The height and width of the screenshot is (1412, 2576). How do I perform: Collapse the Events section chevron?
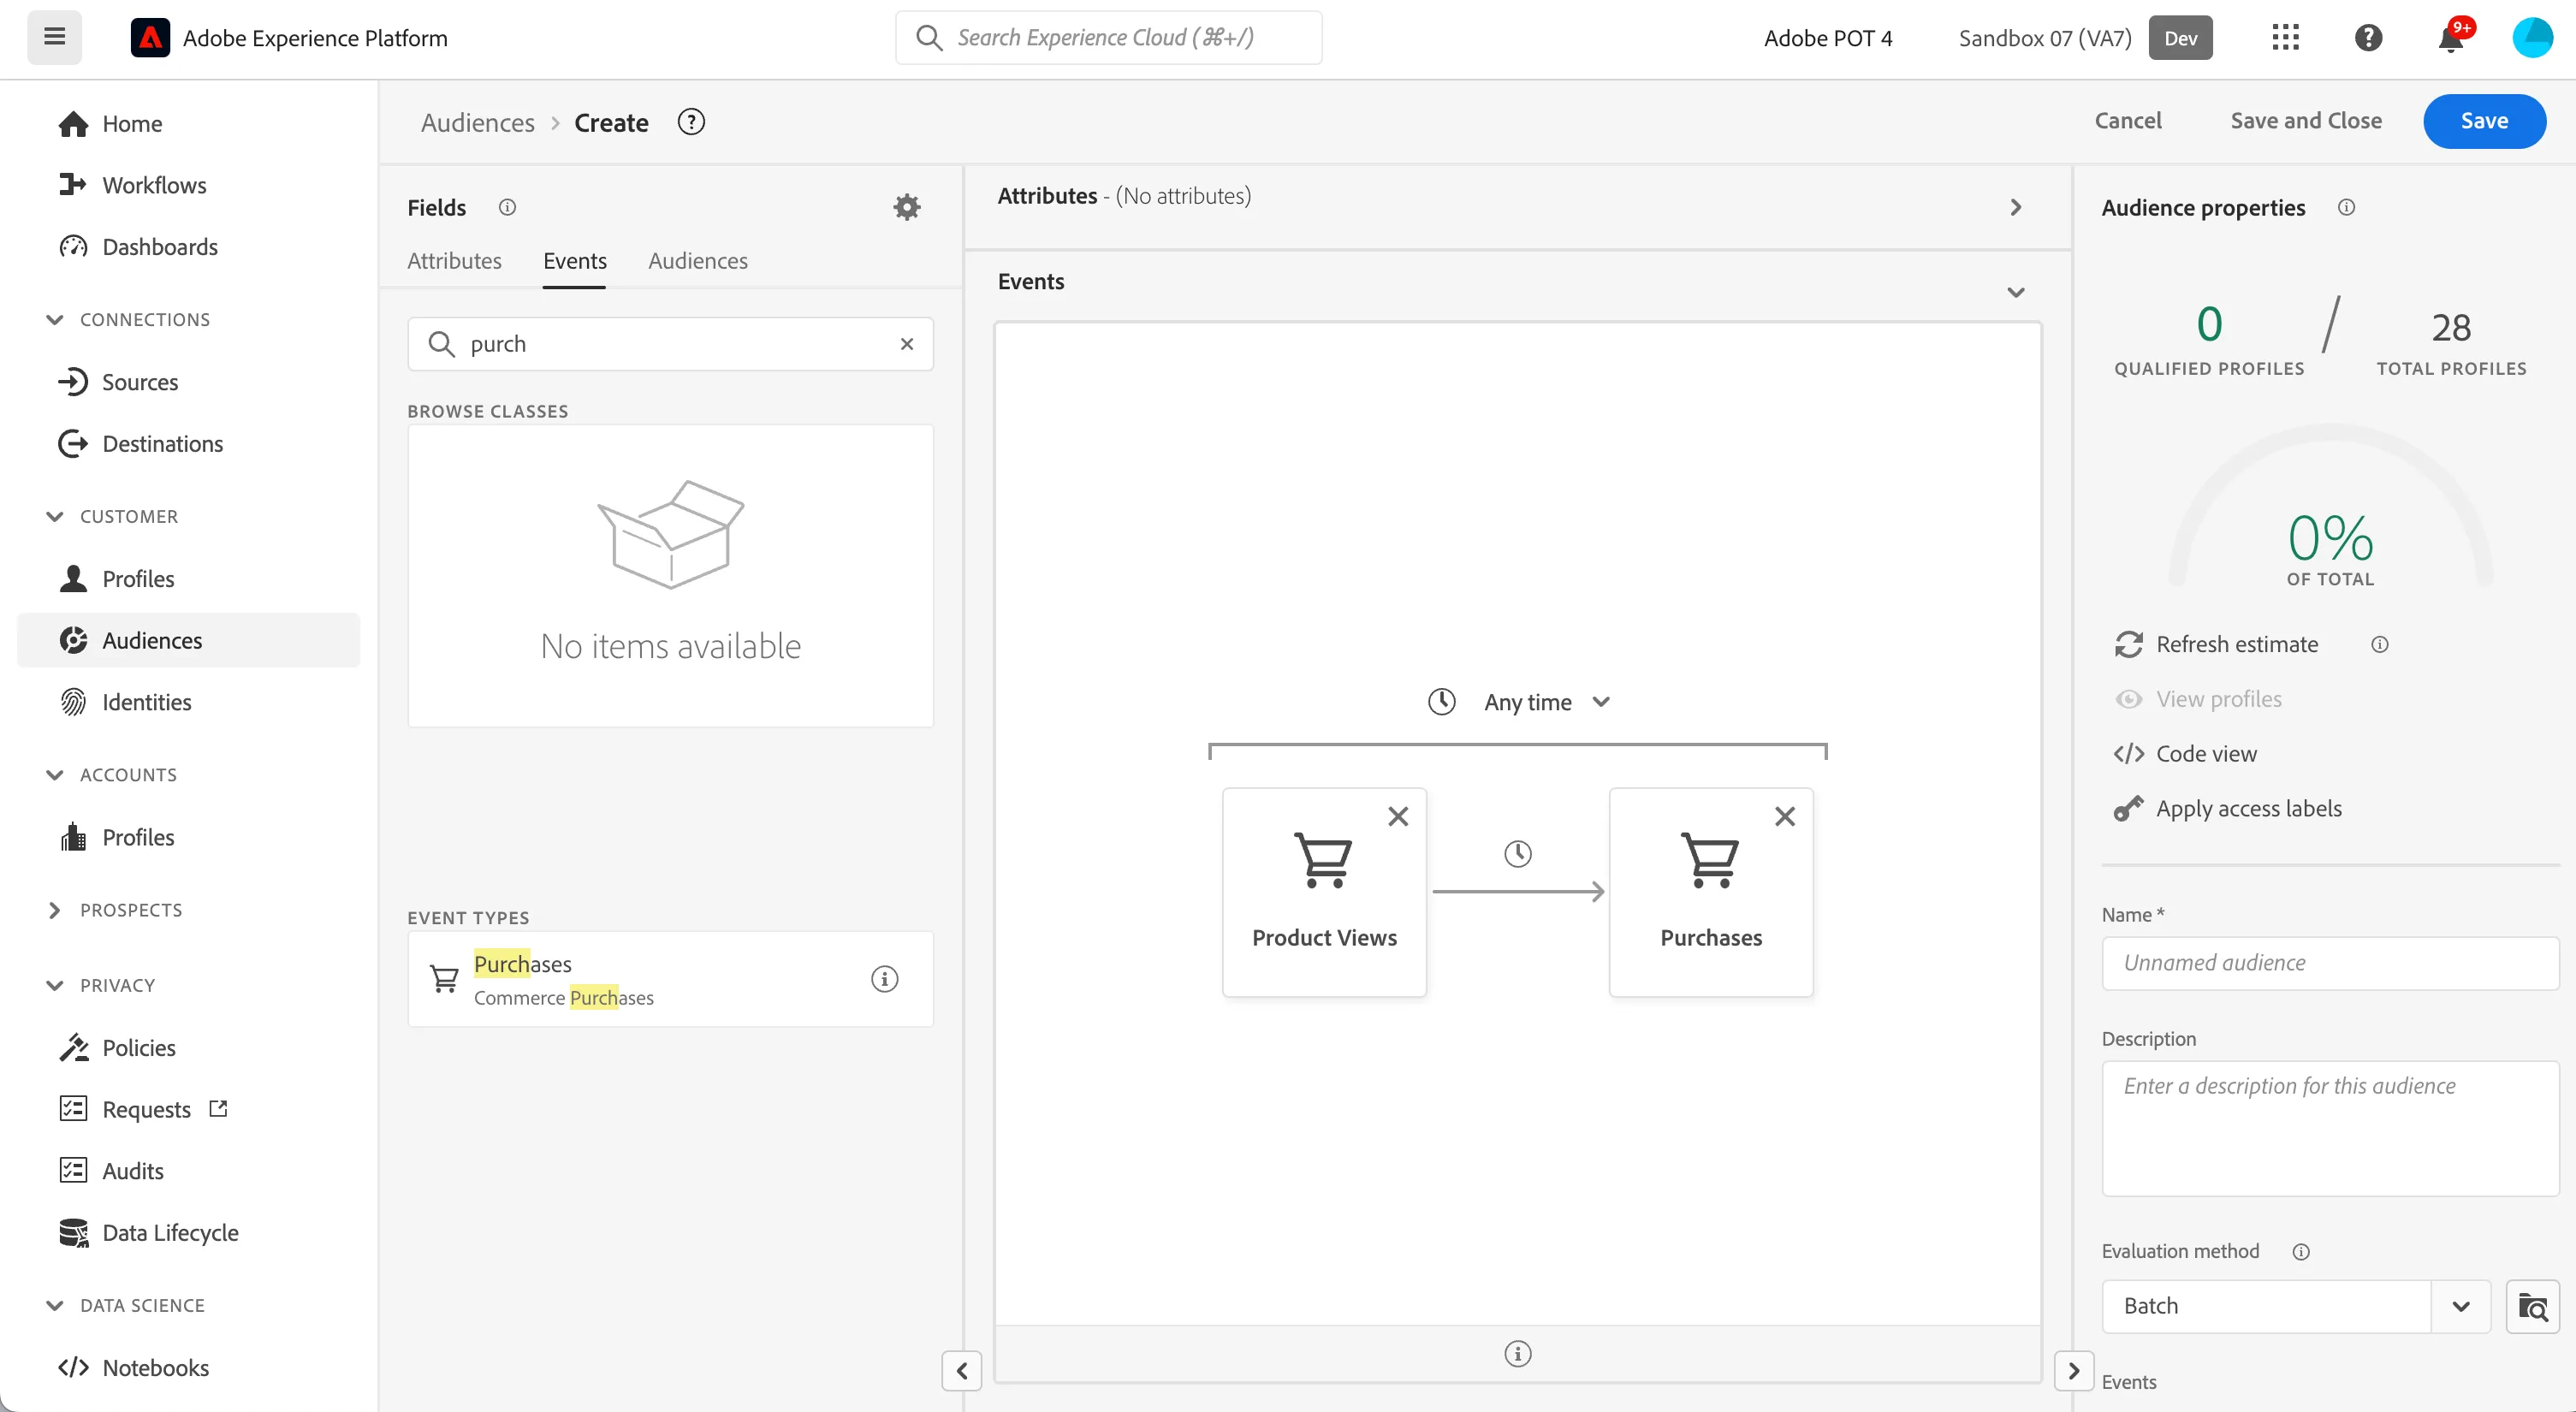pyautogui.click(x=2016, y=292)
